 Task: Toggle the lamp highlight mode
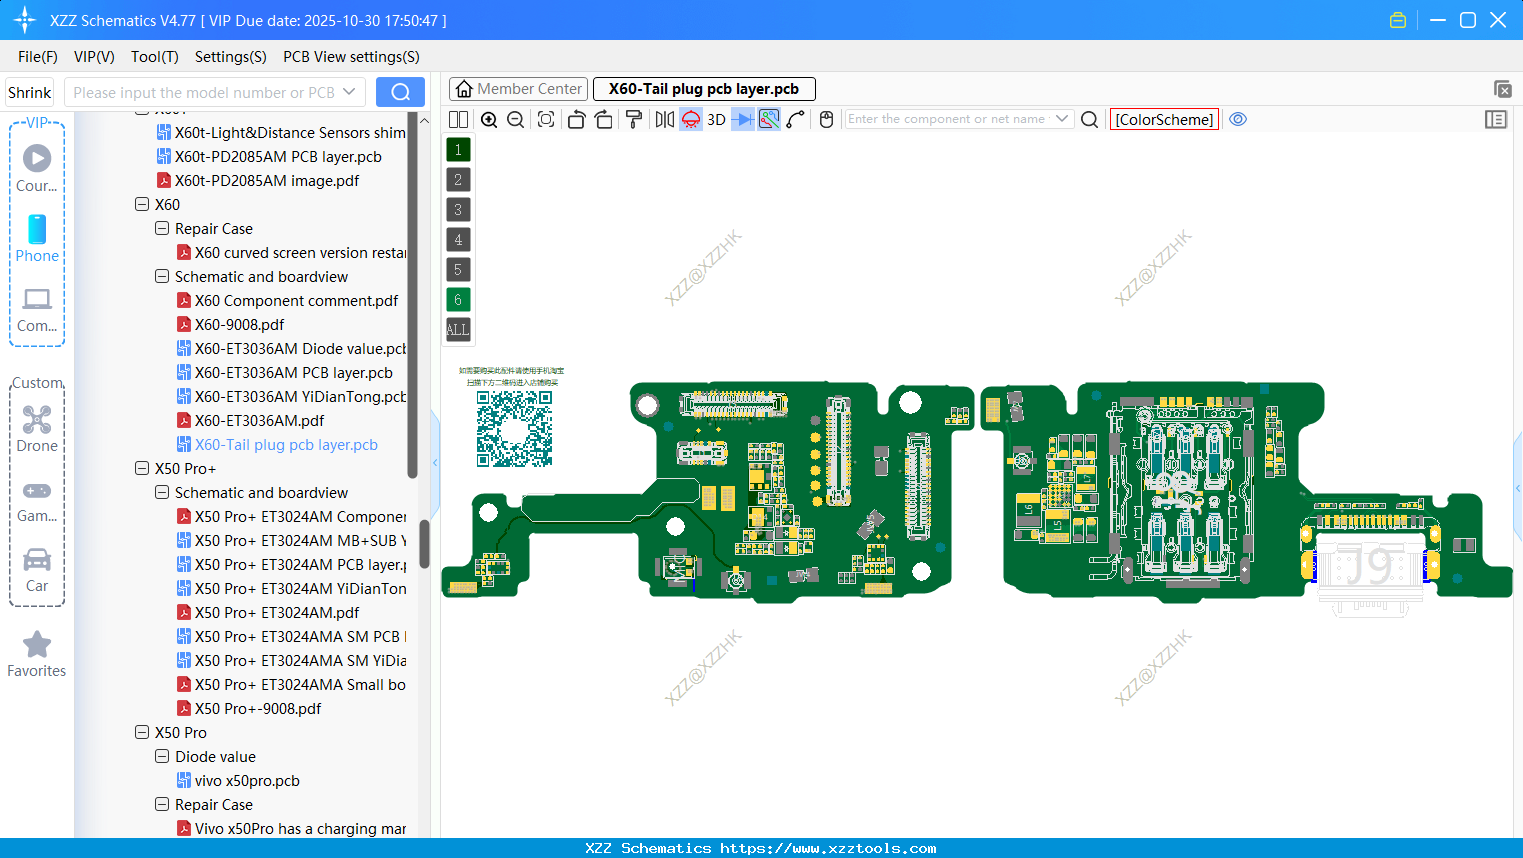click(x=690, y=118)
